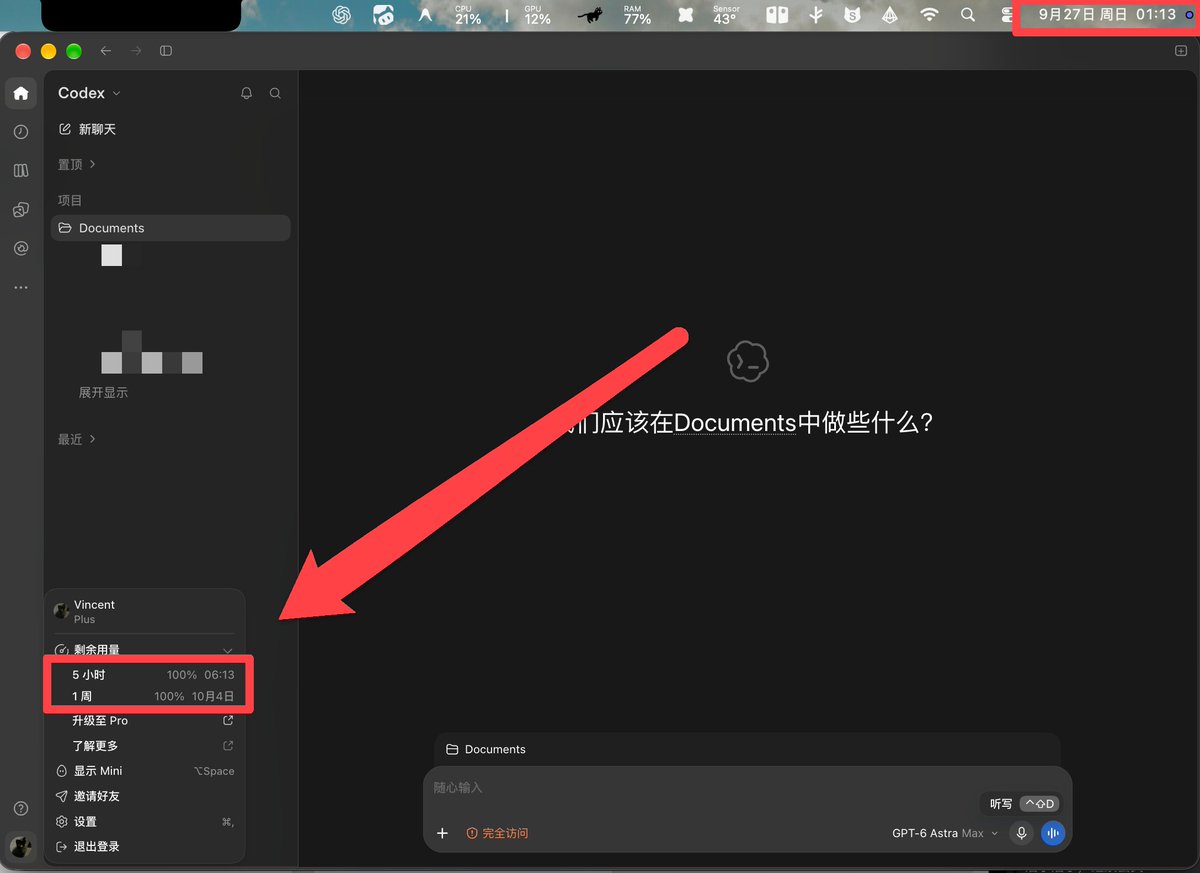Choose 邀请好友 in the account menu
1200x873 pixels.
pos(145,796)
